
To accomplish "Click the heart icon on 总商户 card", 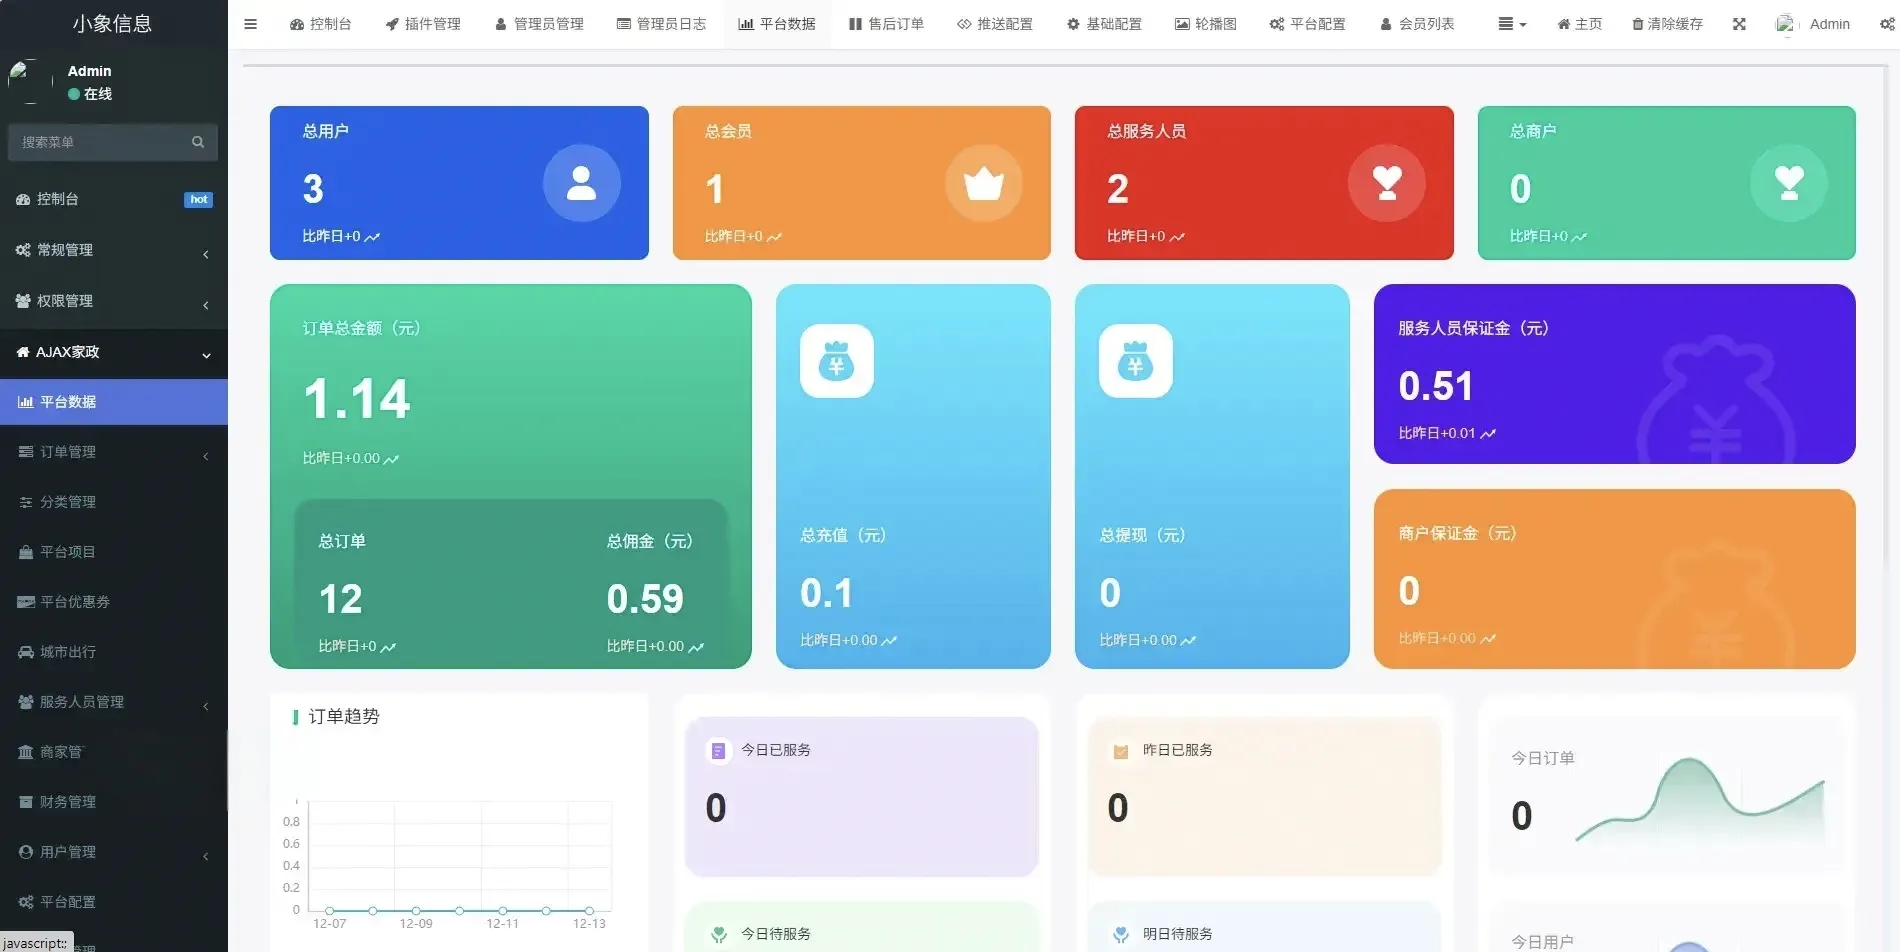I will click(x=1789, y=183).
